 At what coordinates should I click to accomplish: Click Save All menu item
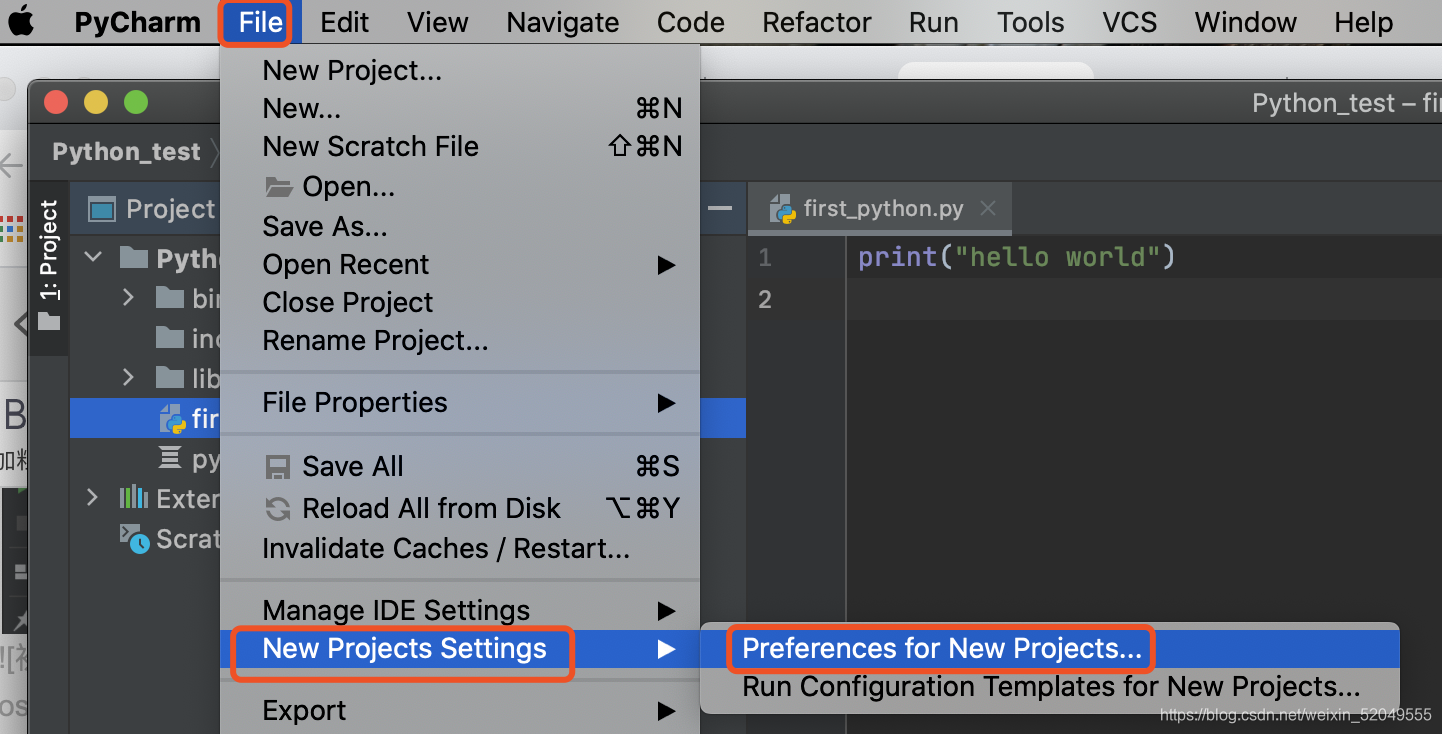460,466
